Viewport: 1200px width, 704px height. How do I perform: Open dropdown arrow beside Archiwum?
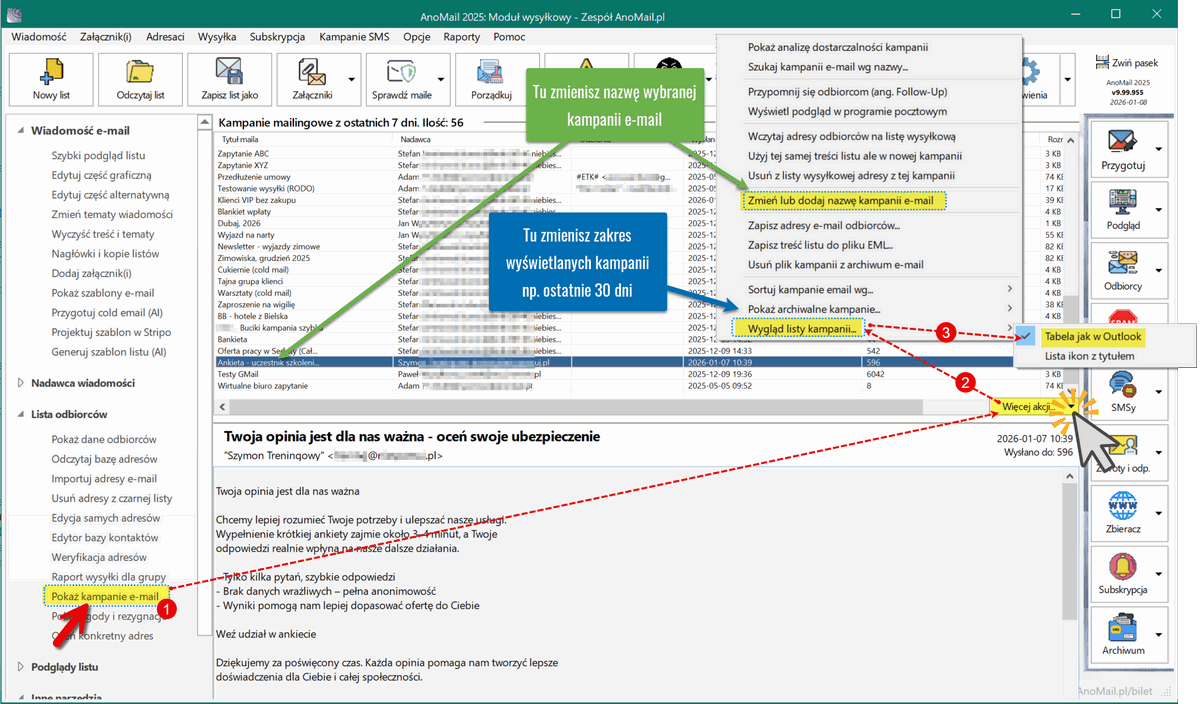(1159, 635)
